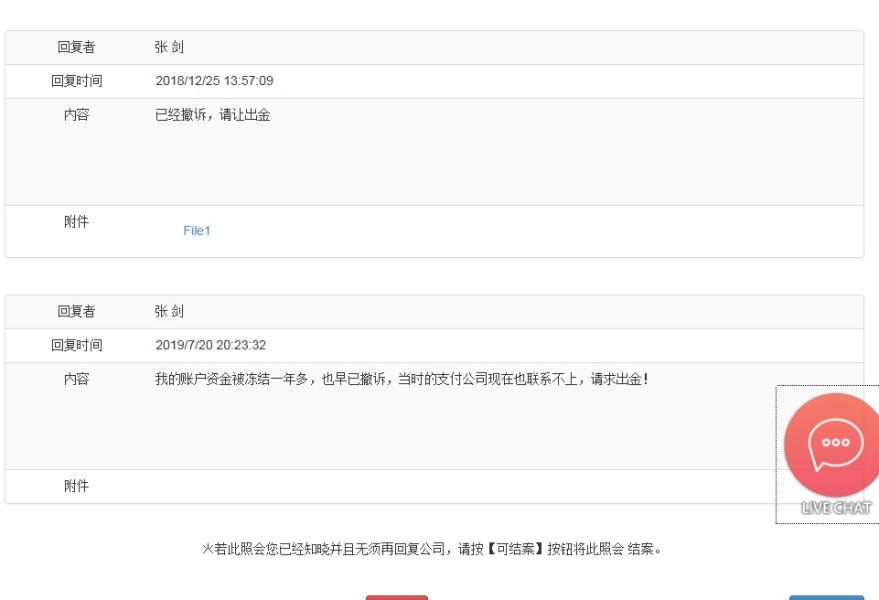Open the LIVE CHAT bubble icon
Image resolution: width=879 pixels, height=600 pixels.
830,443
